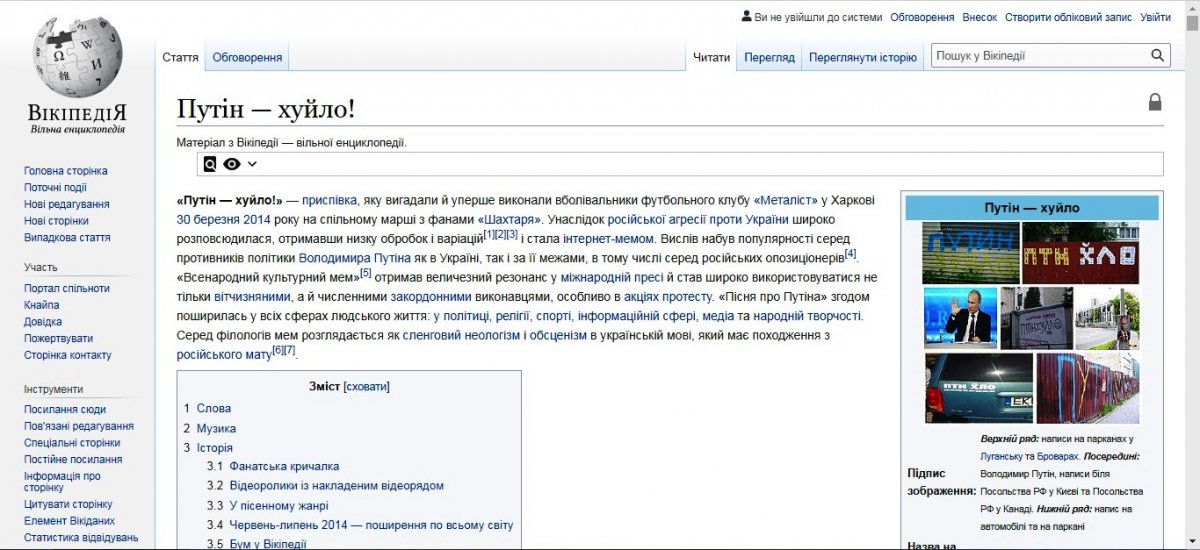Click Цитувати сторінку link
This screenshot has width=1200, height=550.
point(68,505)
